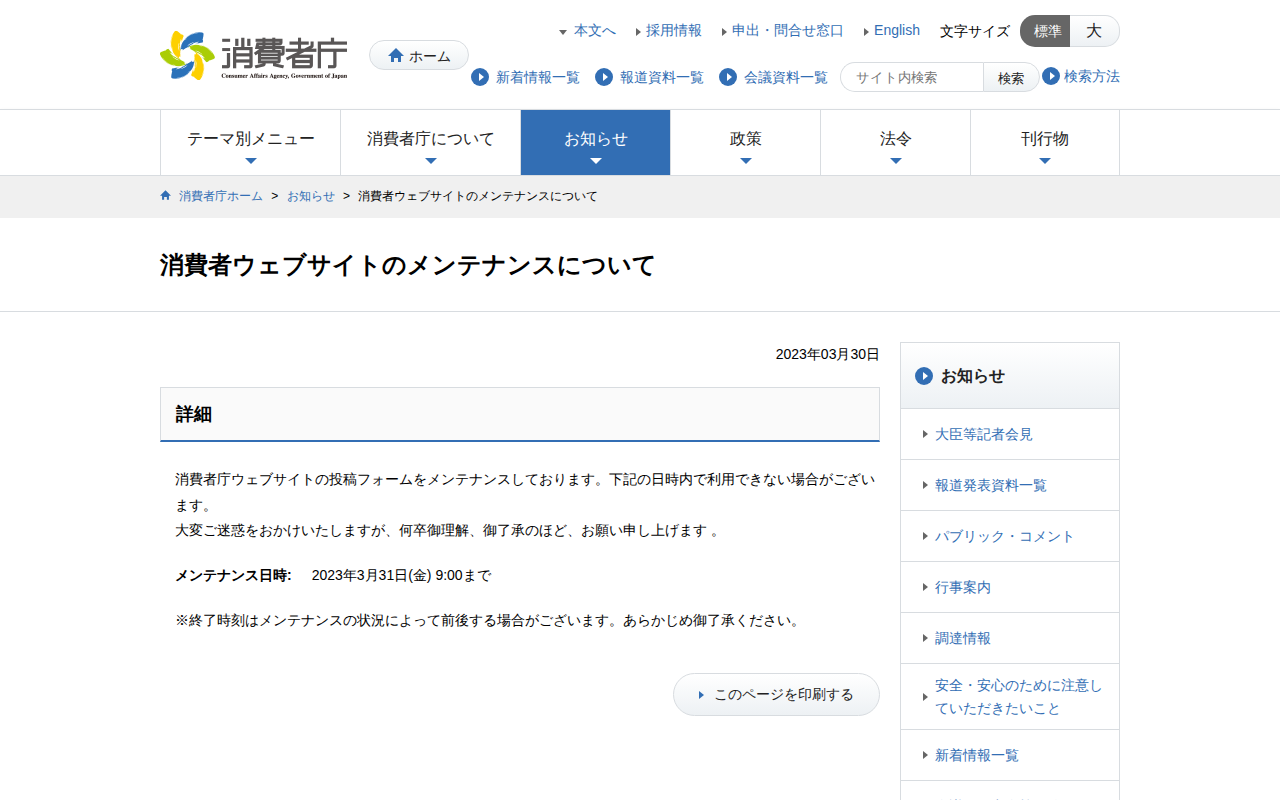The image size is (1280, 800).
Task: Click the small arrow before 採用情報
Action: tap(638, 32)
